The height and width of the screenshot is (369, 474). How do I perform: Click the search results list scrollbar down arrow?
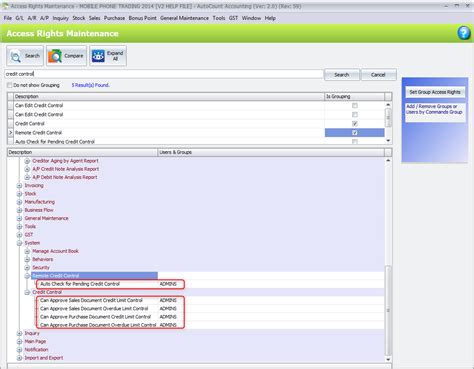pos(388,141)
